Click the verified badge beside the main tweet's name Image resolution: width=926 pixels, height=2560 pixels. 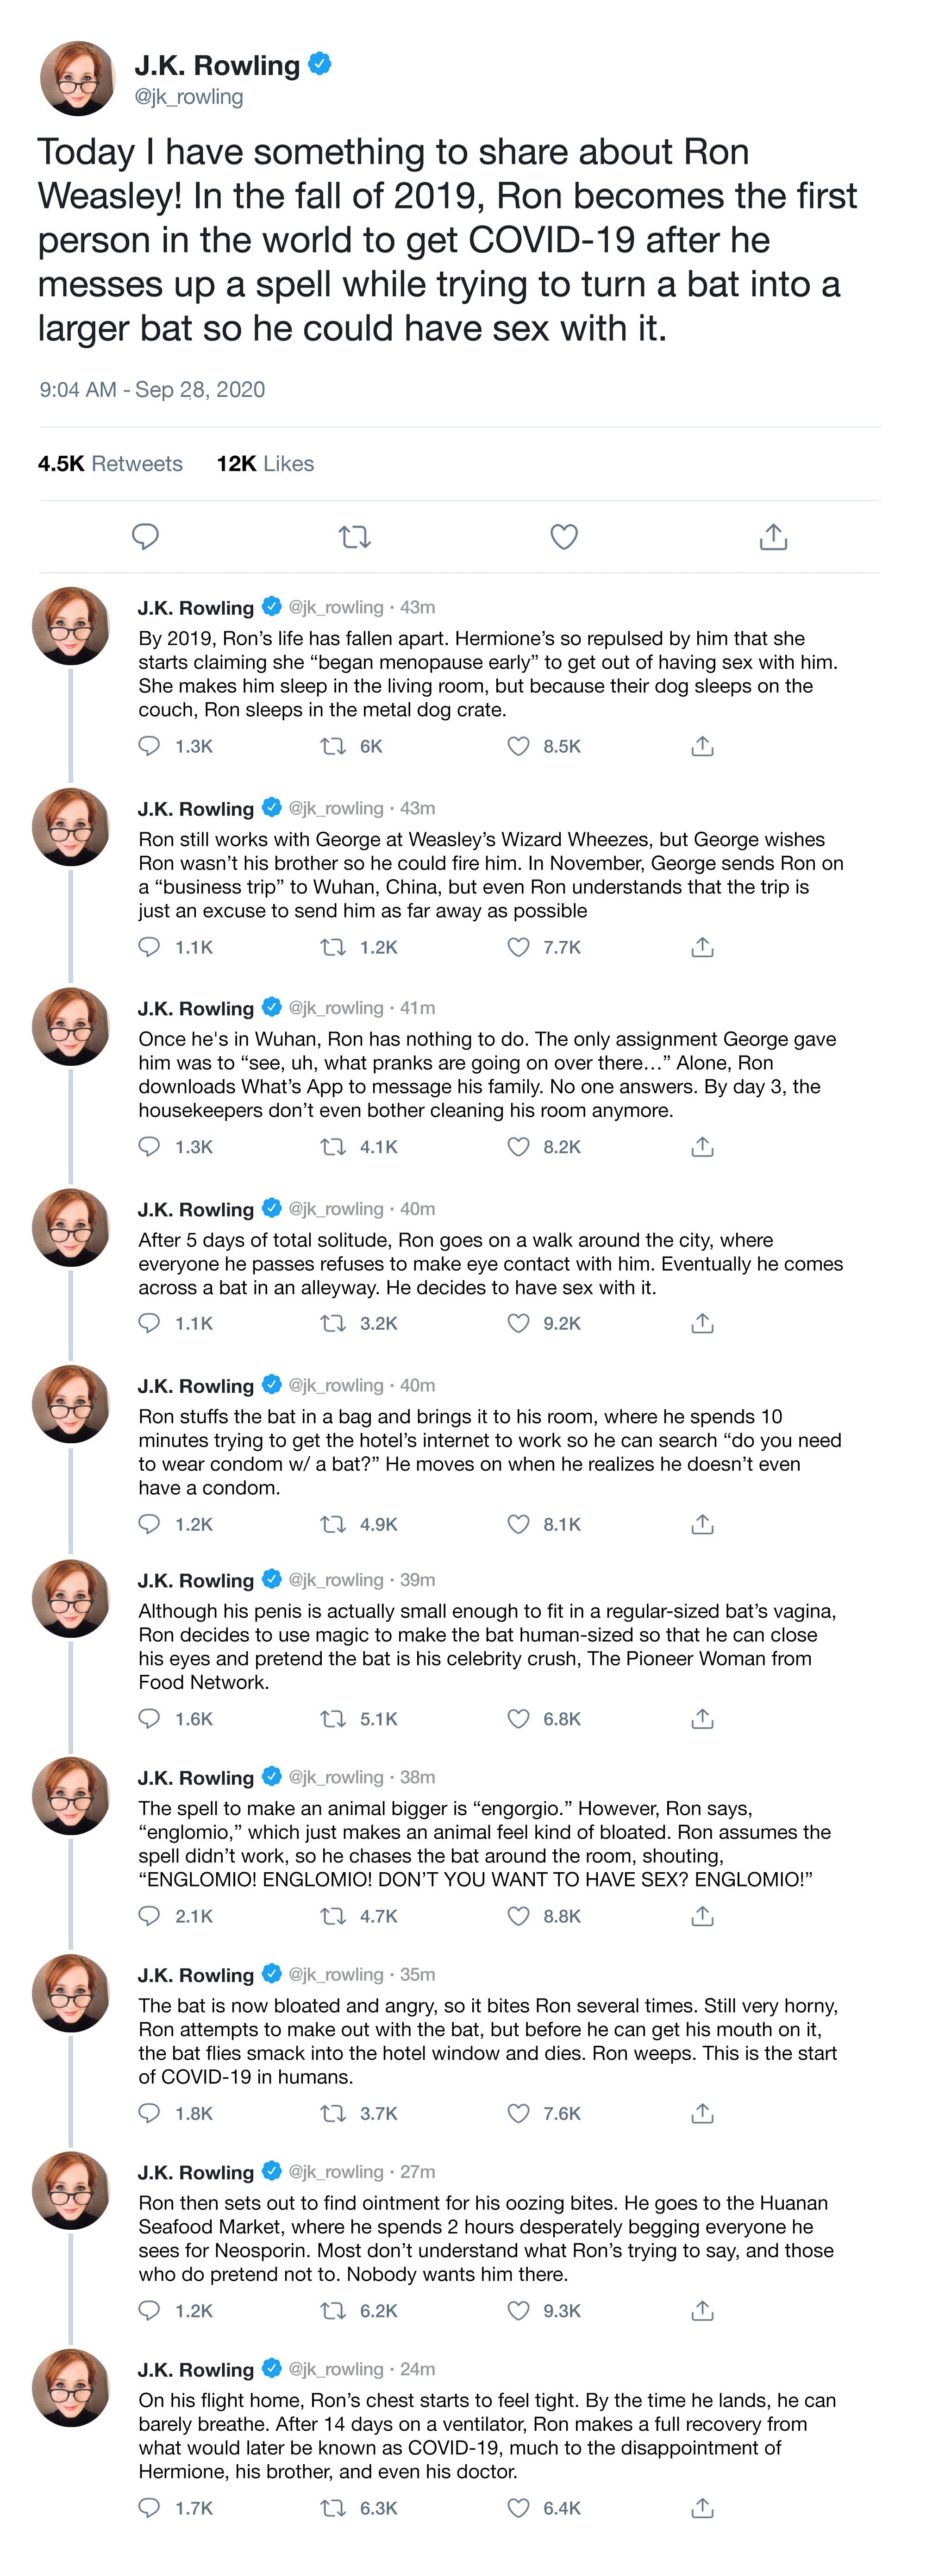click(x=319, y=65)
